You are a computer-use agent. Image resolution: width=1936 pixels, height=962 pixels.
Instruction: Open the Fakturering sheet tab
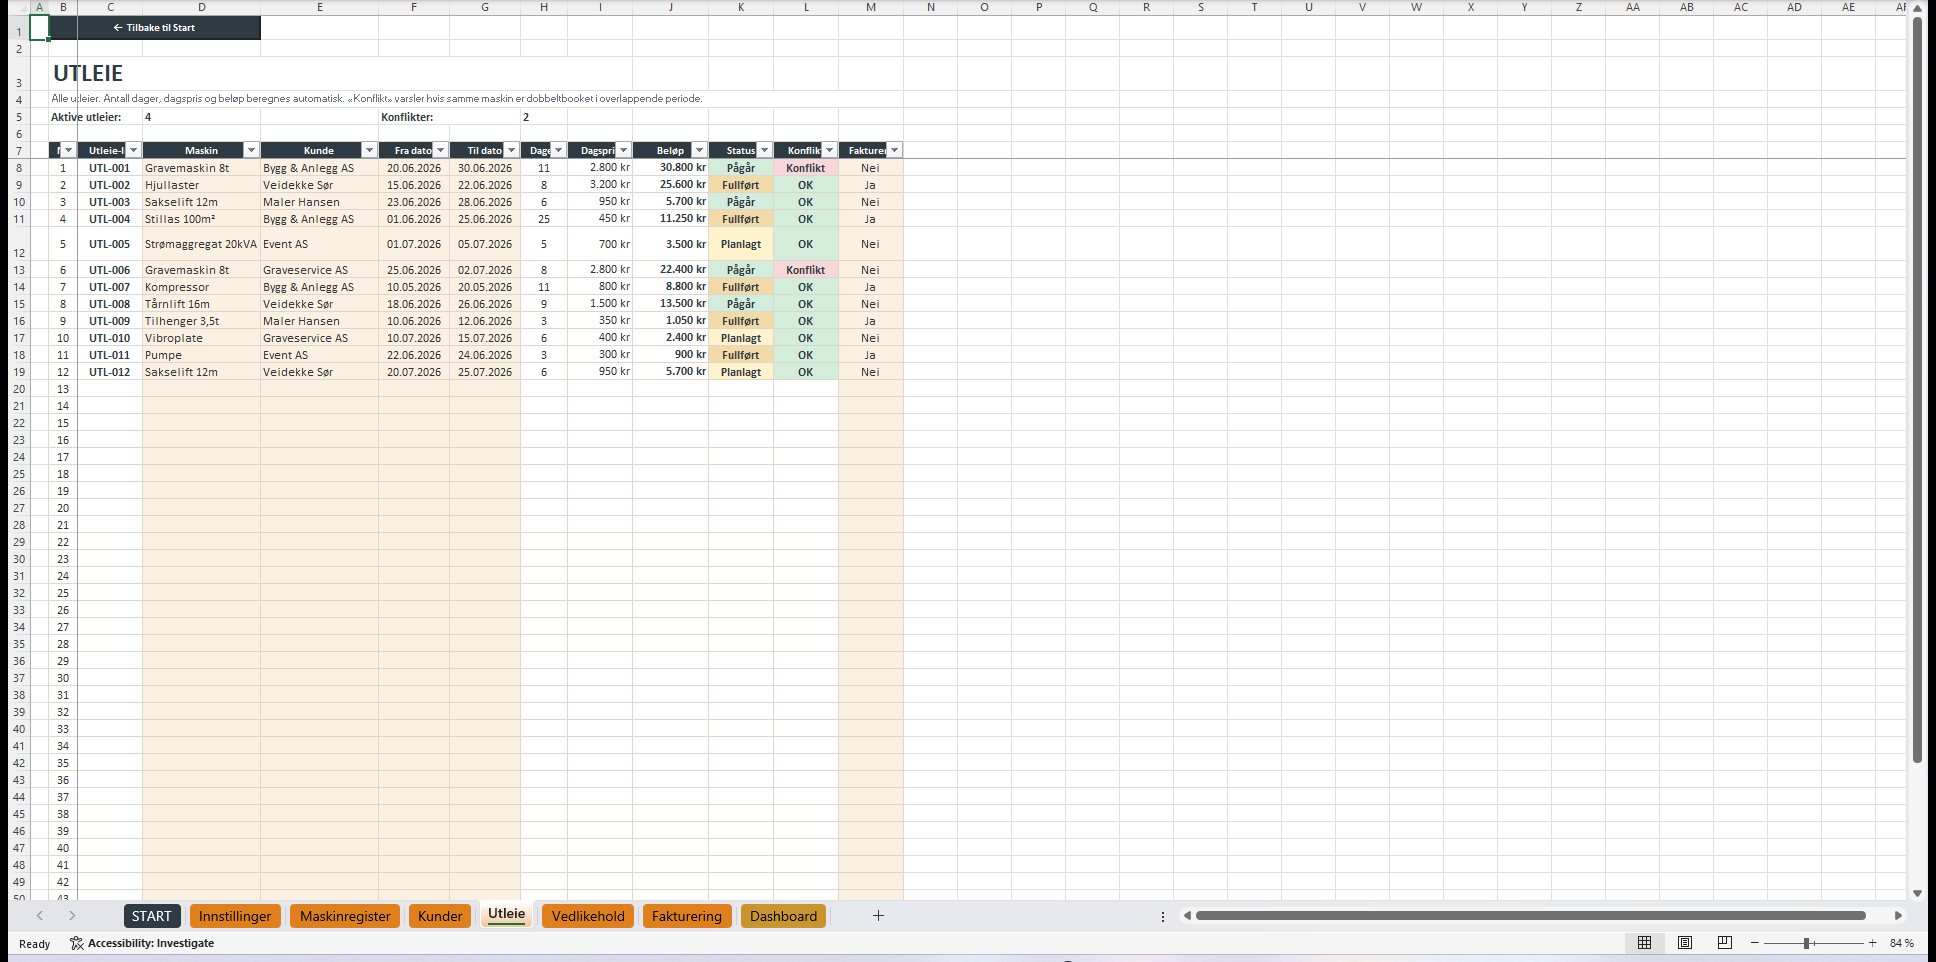tap(687, 916)
